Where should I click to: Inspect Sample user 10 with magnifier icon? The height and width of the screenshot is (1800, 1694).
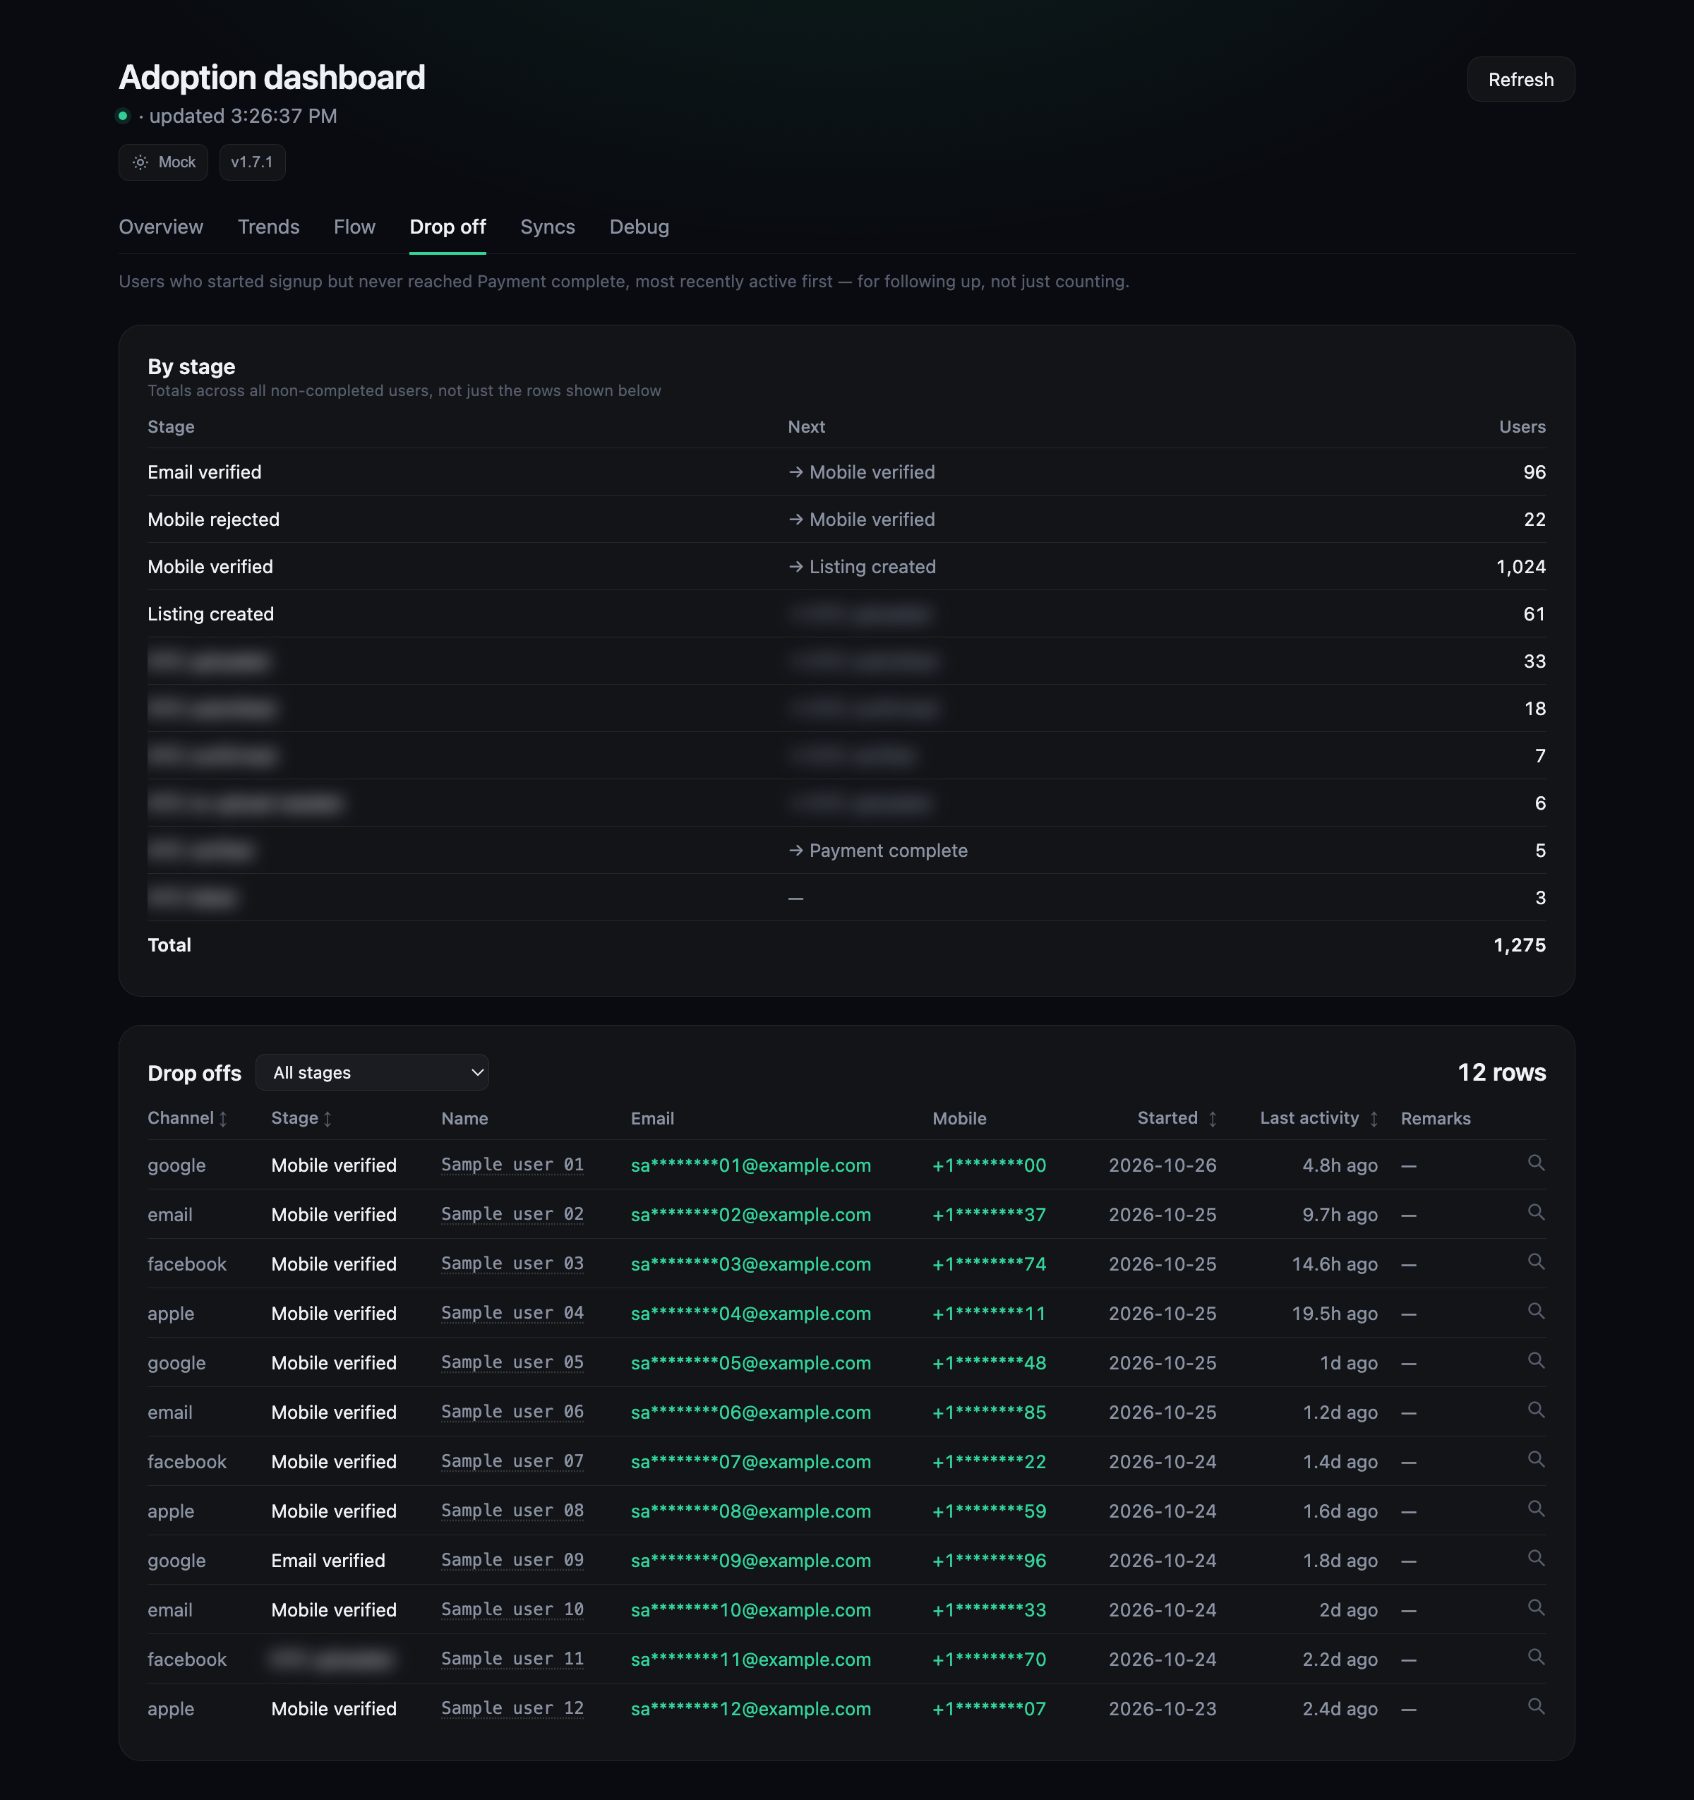tap(1536, 1608)
